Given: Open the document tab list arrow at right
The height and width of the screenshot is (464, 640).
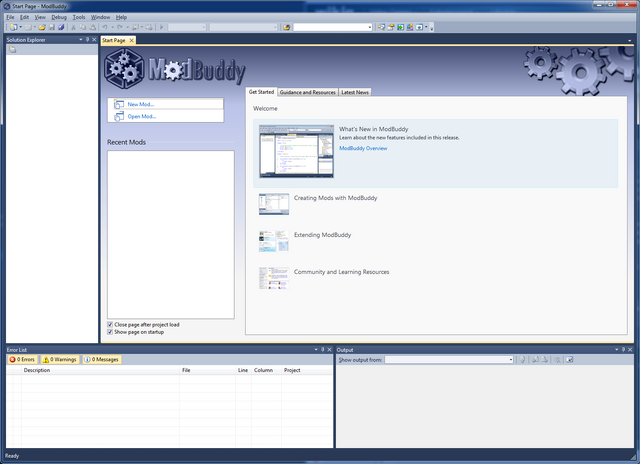Looking at the screenshot, I should pyautogui.click(x=629, y=41).
